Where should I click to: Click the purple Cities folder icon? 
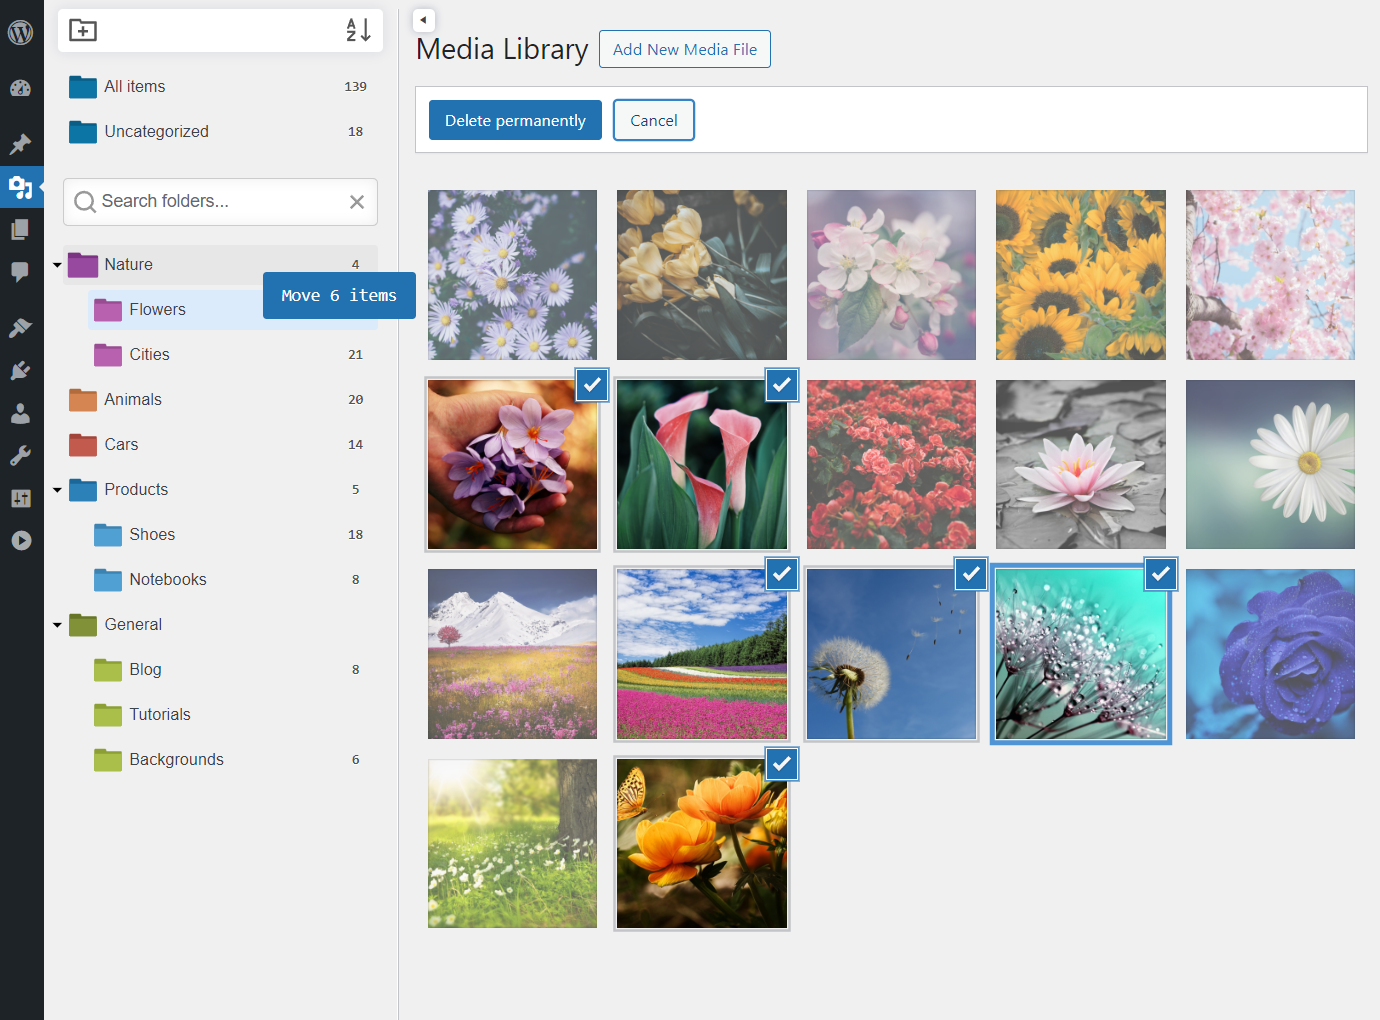pyautogui.click(x=108, y=355)
